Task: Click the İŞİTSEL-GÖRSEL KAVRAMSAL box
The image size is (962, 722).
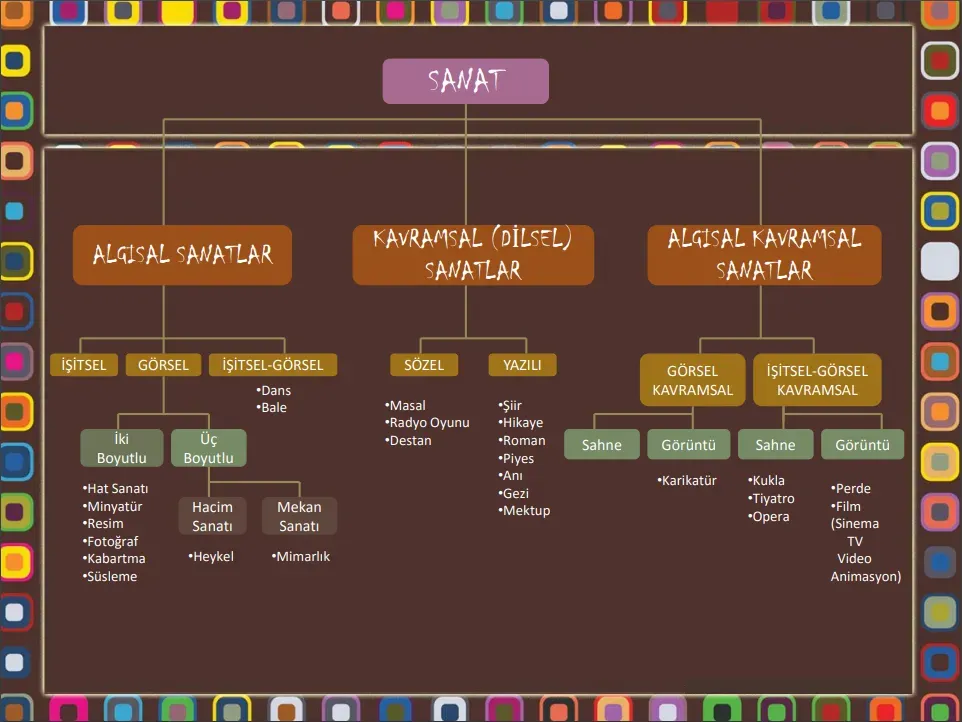Action: [x=817, y=380]
